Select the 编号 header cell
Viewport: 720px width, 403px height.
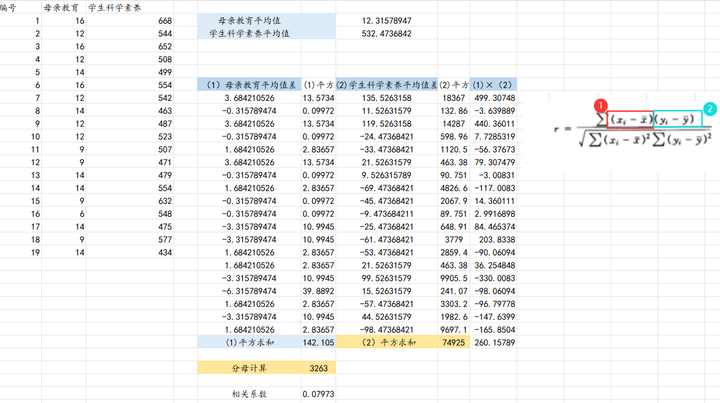21,8
